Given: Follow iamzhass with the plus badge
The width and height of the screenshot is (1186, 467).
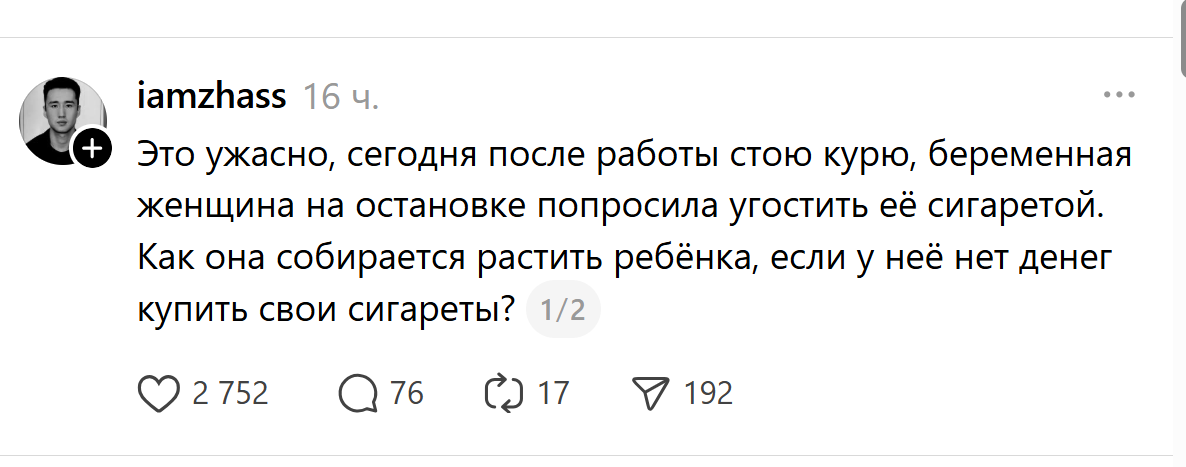Looking at the screenshot, I should click(x=91, y=150).
